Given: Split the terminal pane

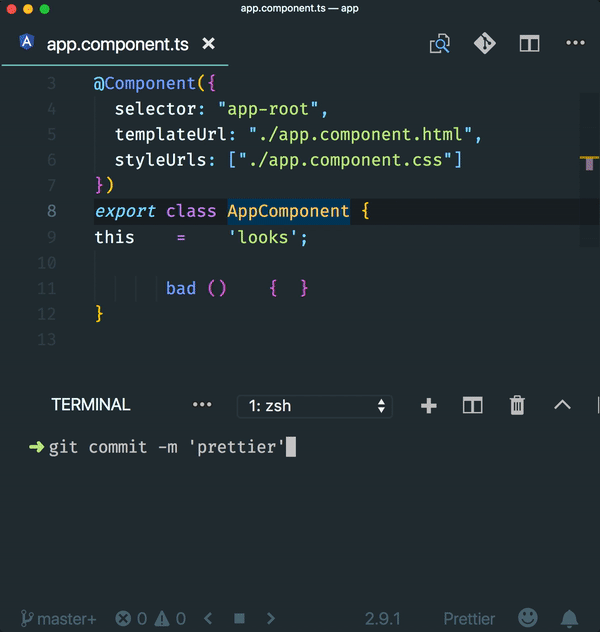Looking at the screenshot, I should pos(473,405).
